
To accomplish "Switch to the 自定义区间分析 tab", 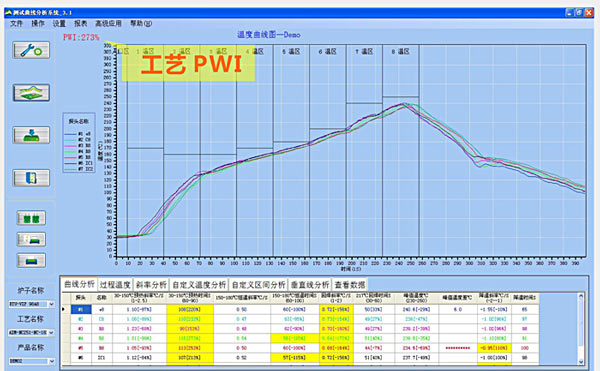I will point(259,285).
